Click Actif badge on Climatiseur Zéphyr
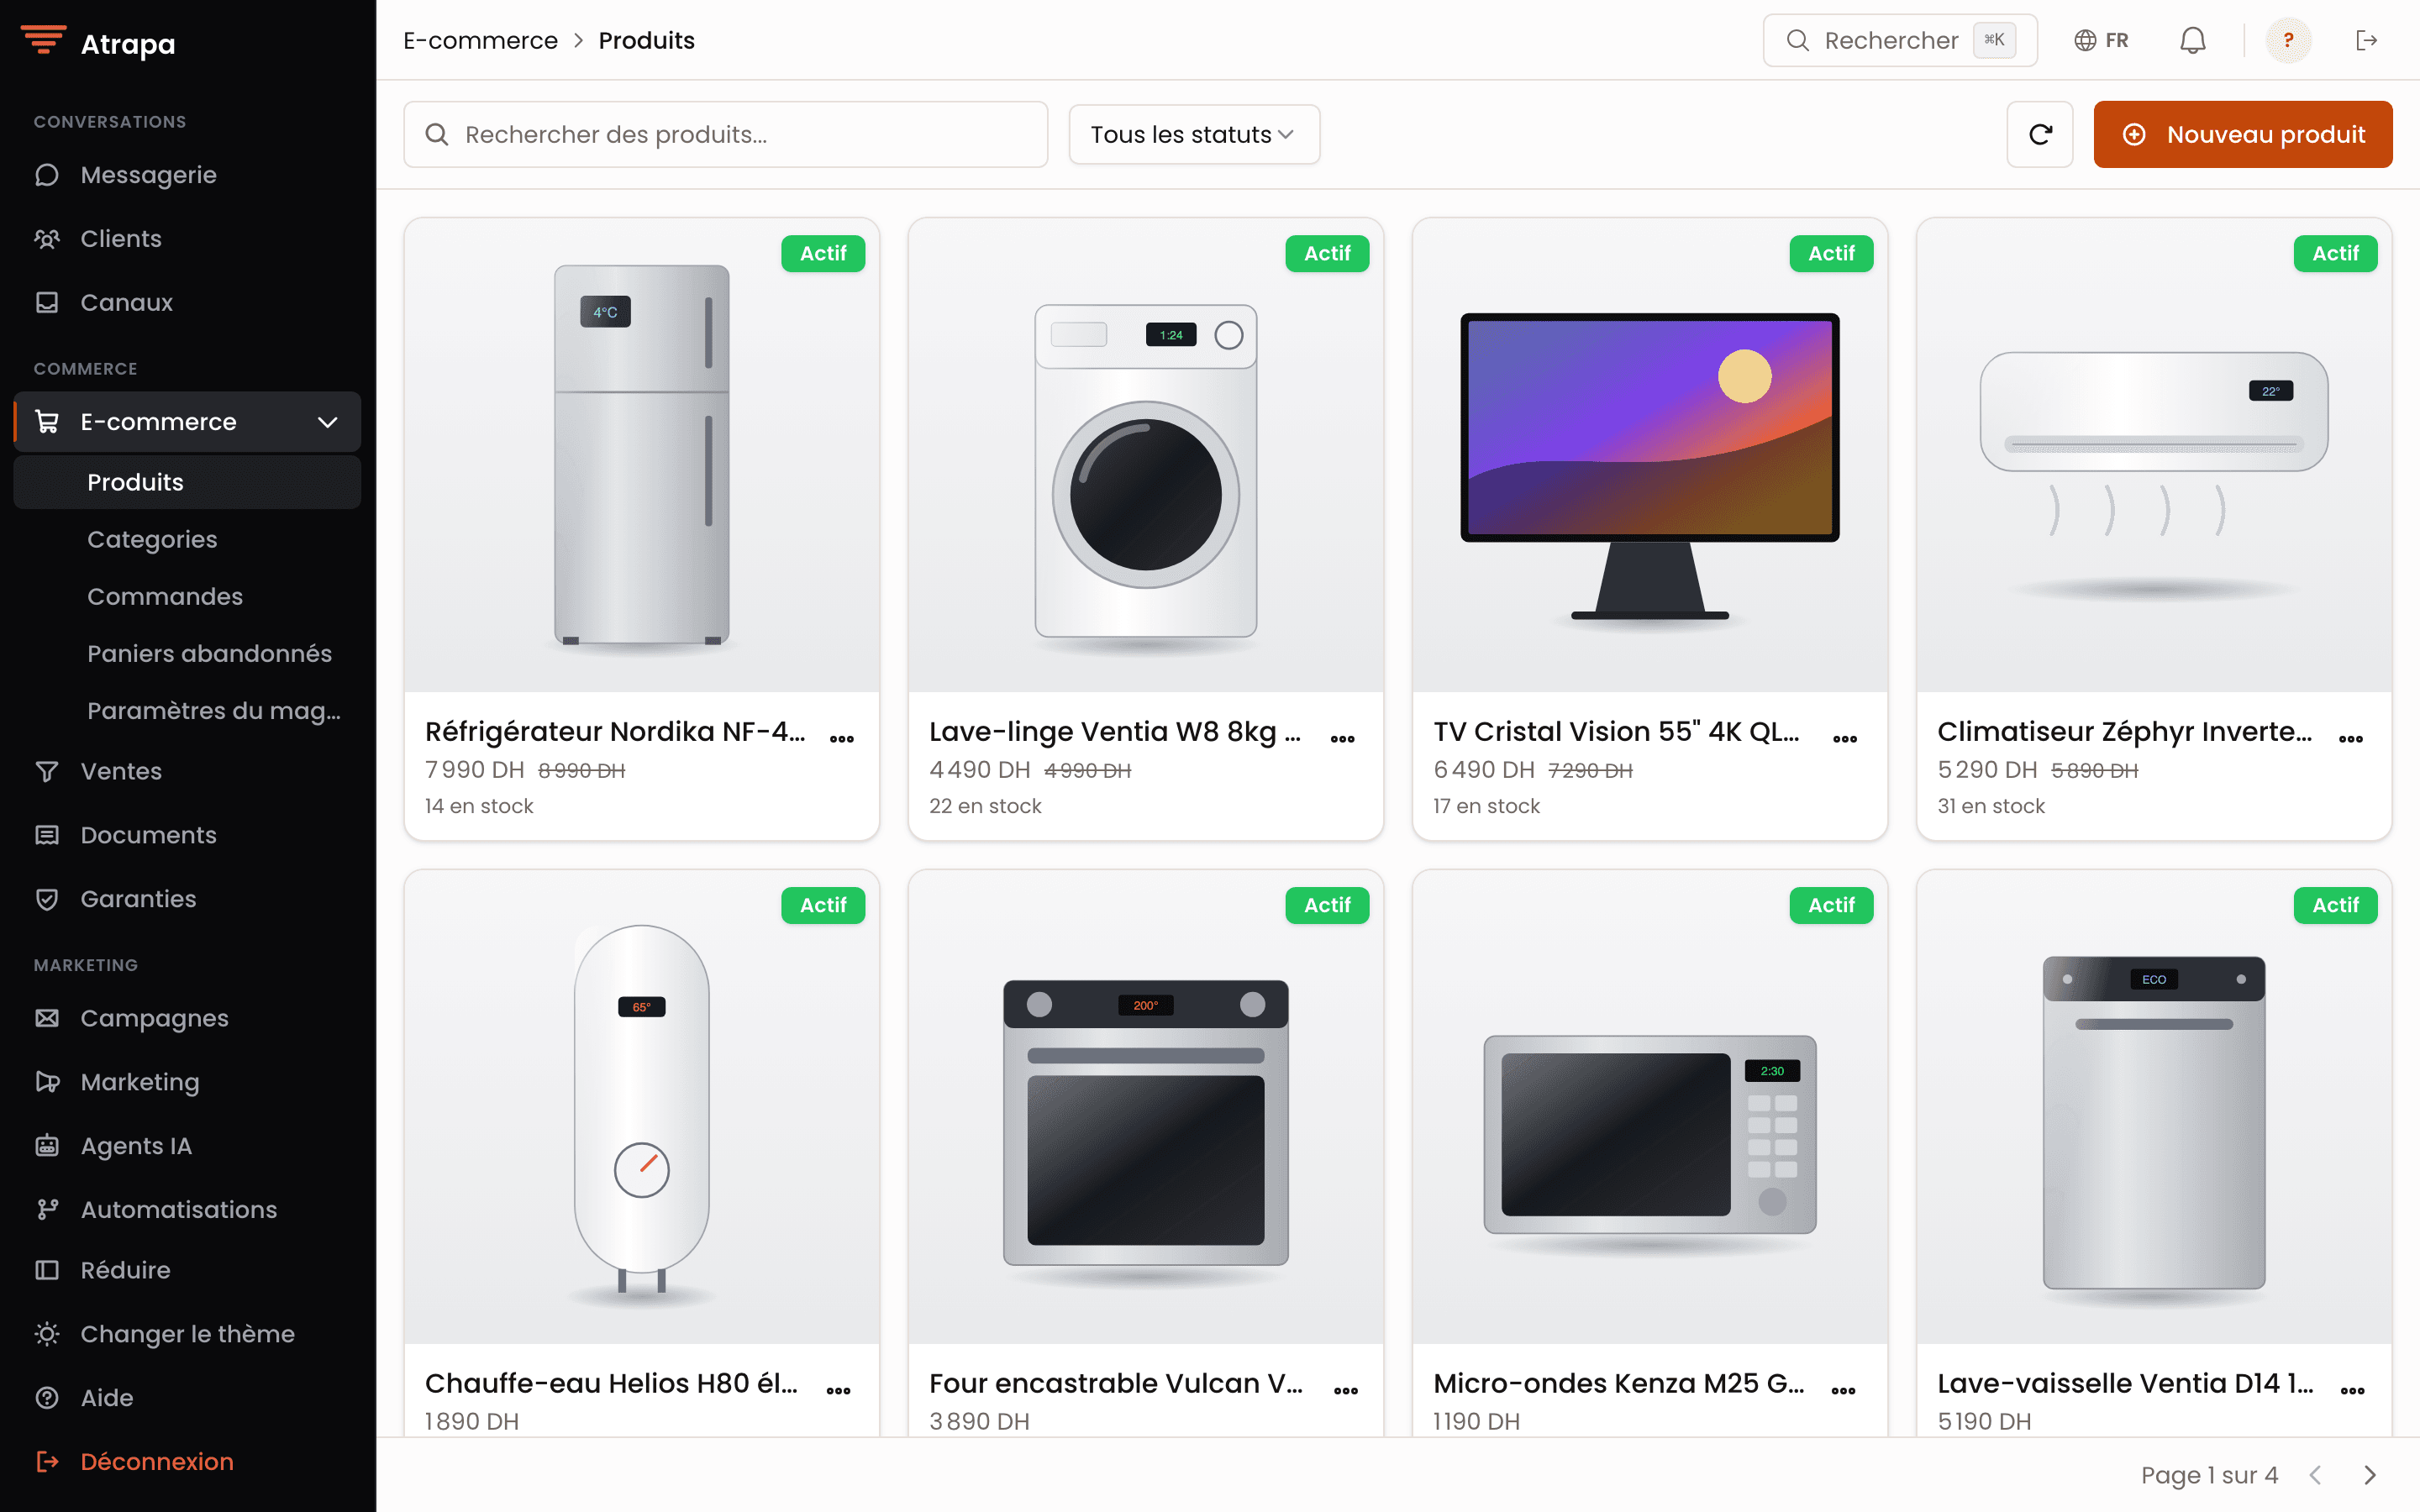2420x1512 pixels. point(2335,253)
